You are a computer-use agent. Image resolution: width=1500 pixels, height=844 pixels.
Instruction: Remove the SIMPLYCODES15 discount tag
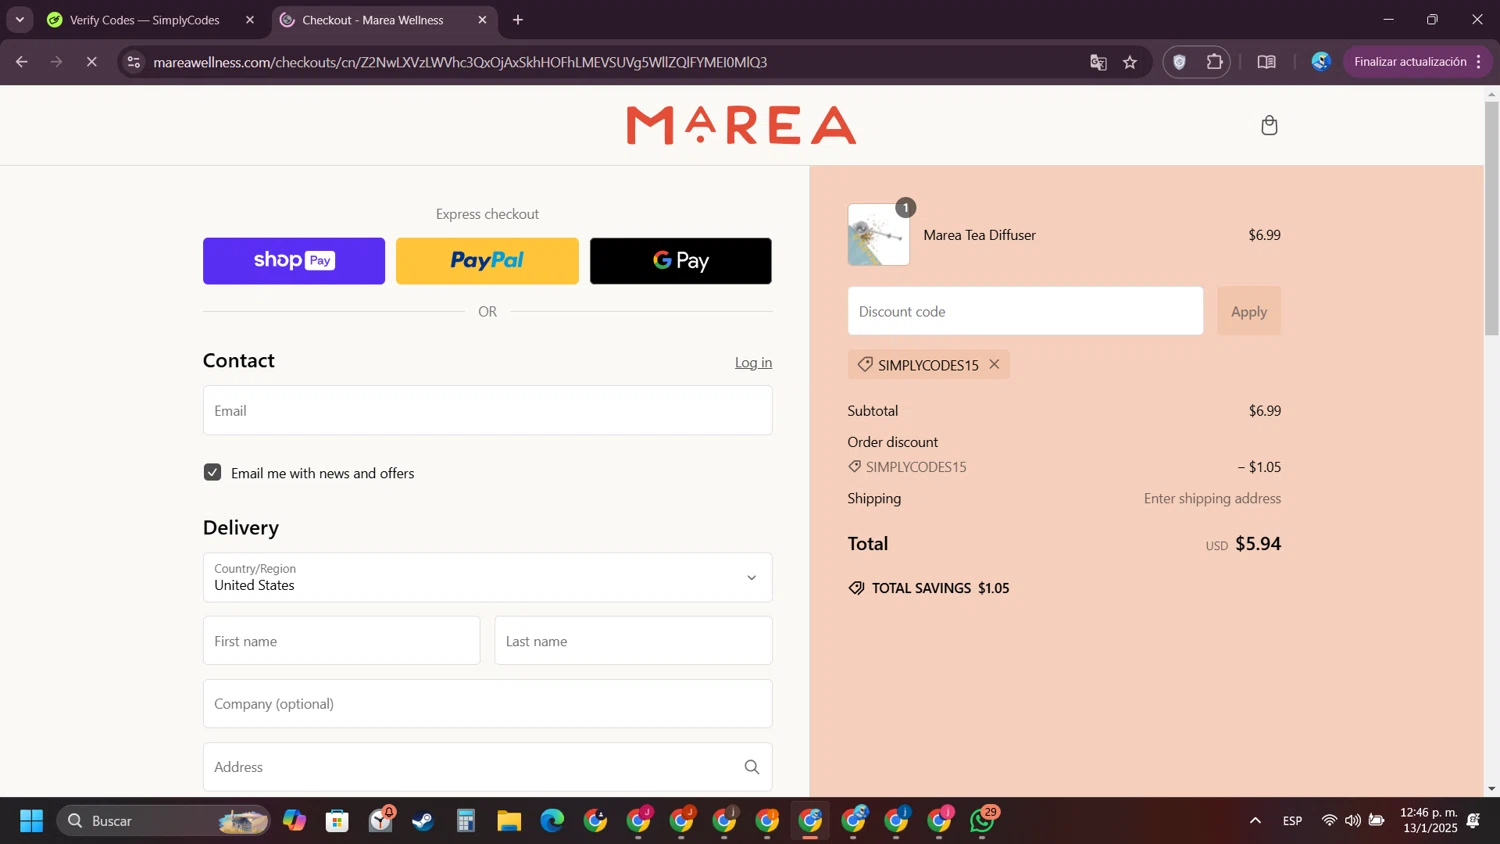994,364
